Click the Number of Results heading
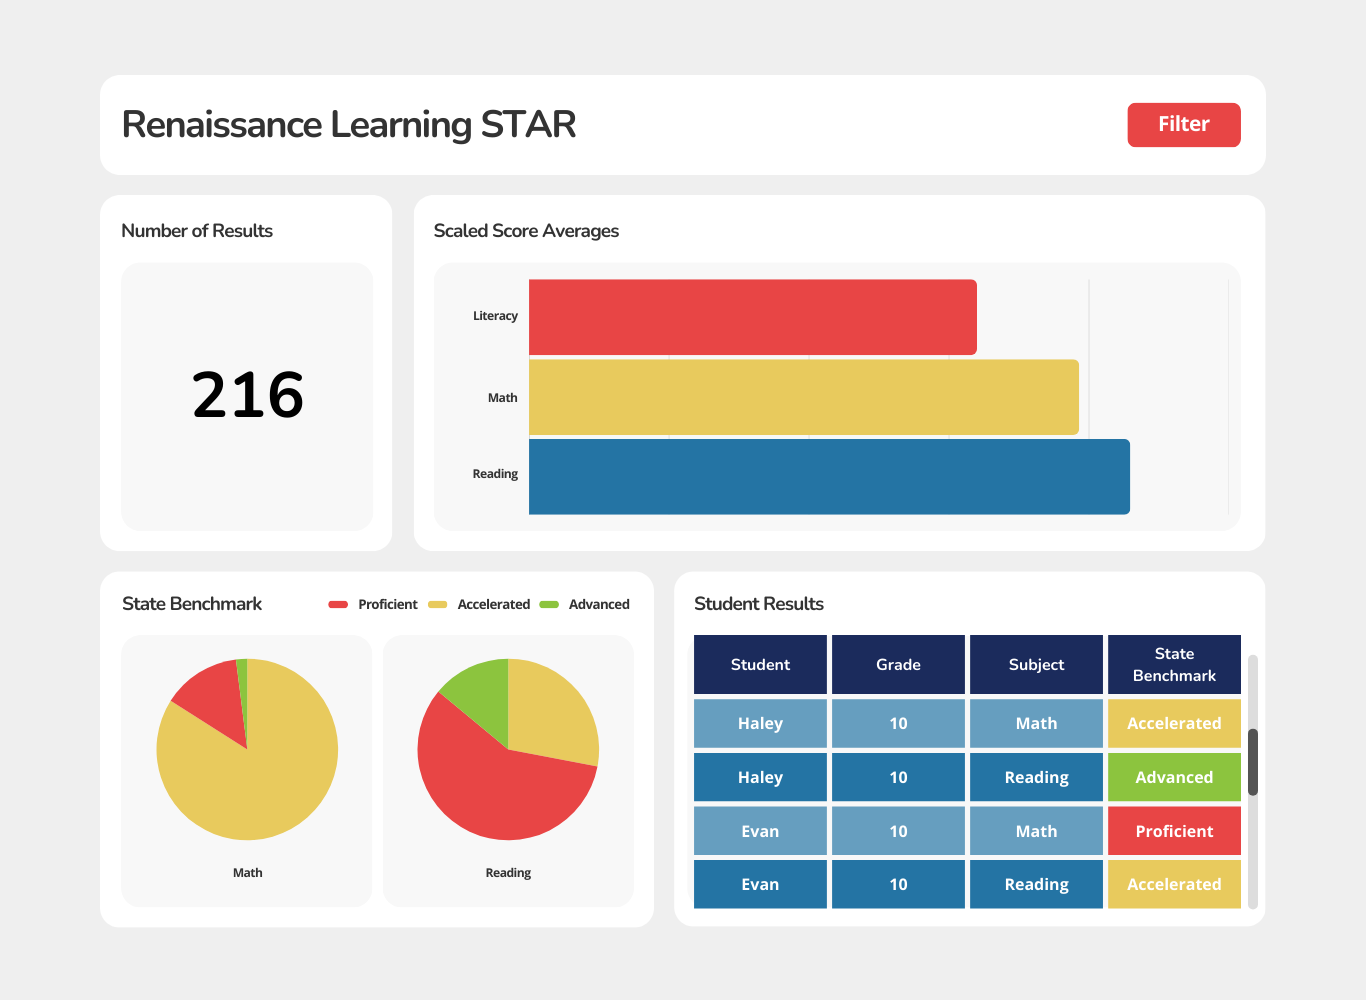This screenshot has height=1000, width=1366. [x=197, y=231]
